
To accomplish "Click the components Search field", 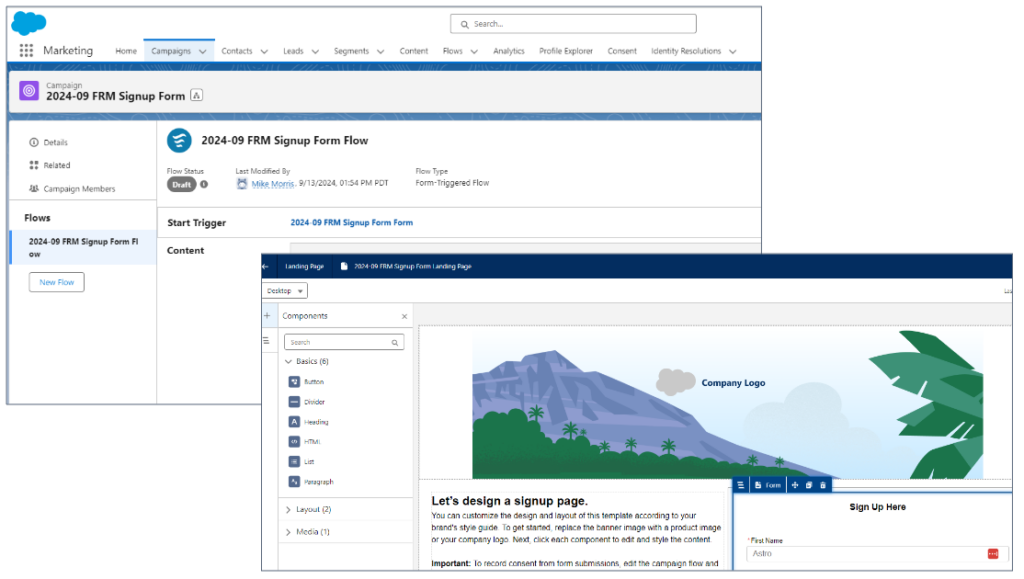I will (x=344, y=342).
